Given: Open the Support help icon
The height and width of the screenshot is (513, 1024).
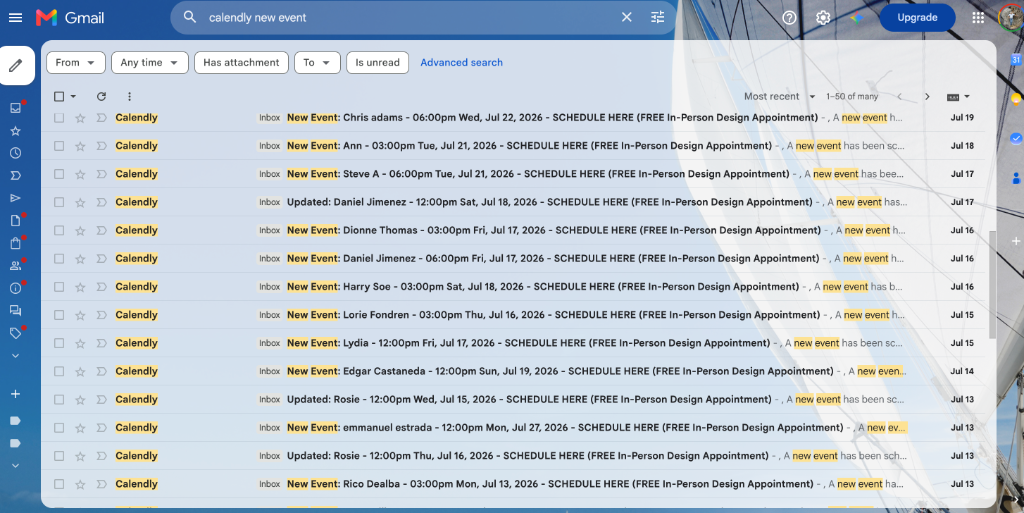Looking at the screenshot, I should pos(789,18).
